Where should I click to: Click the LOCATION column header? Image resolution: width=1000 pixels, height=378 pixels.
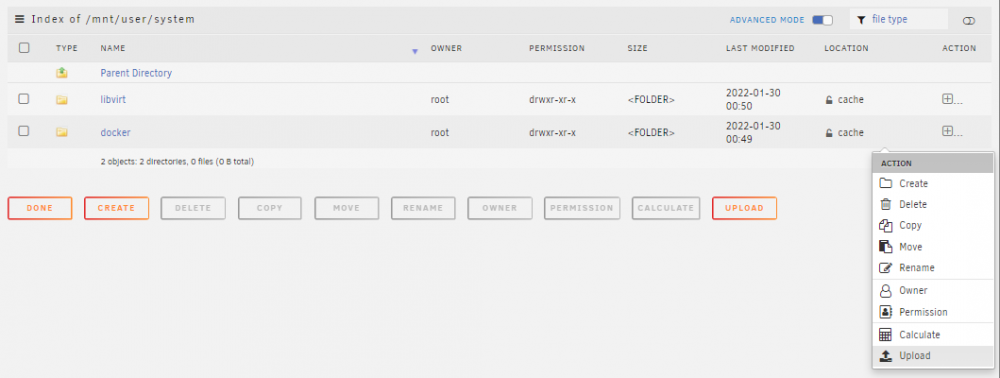(x=846, y=48)
